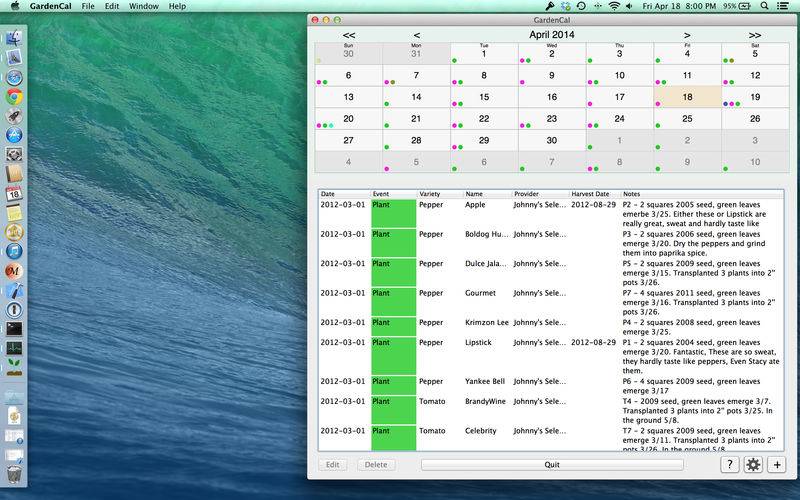Open Launchpad rocket icon in dock

[x=14, y=116]
